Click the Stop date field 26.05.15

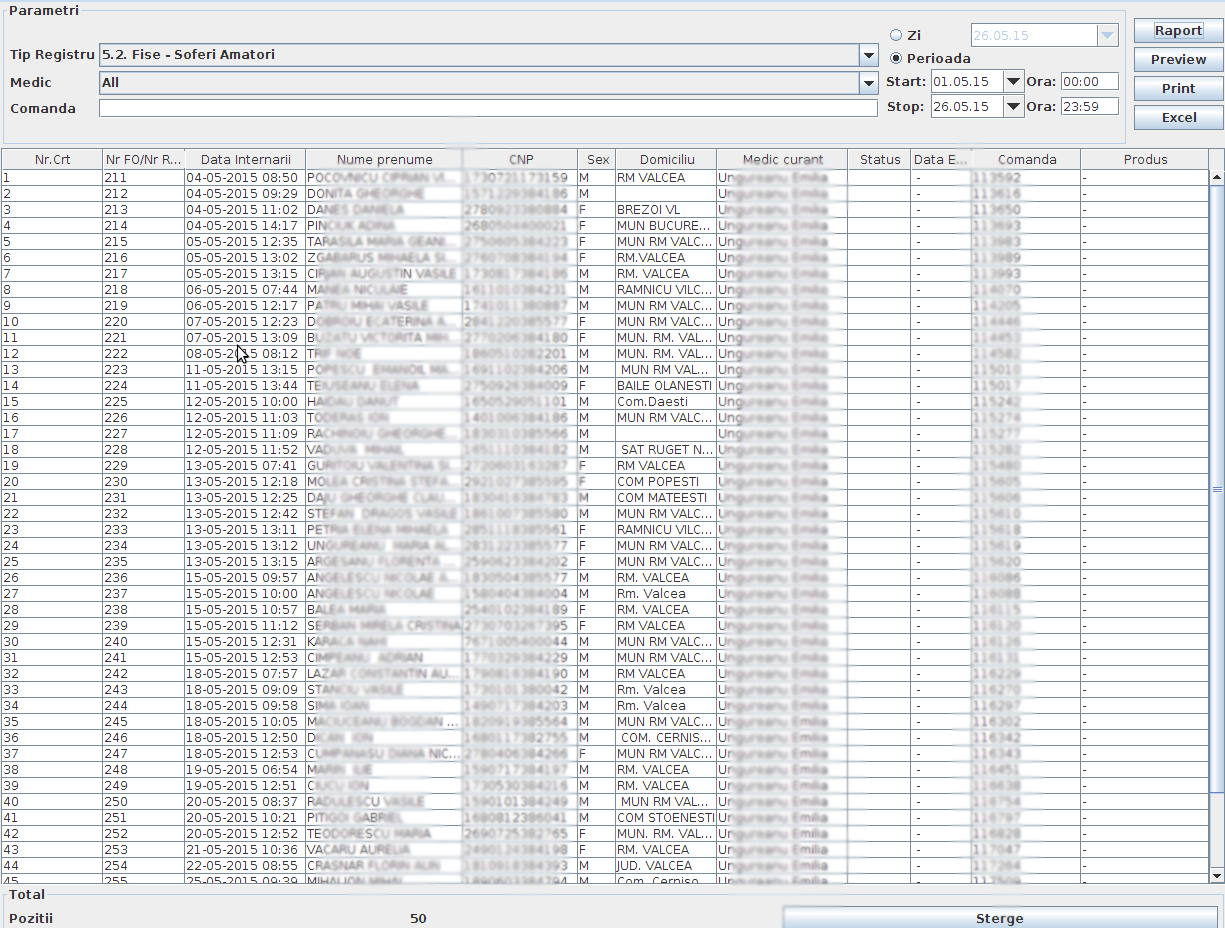coord(967,106)
